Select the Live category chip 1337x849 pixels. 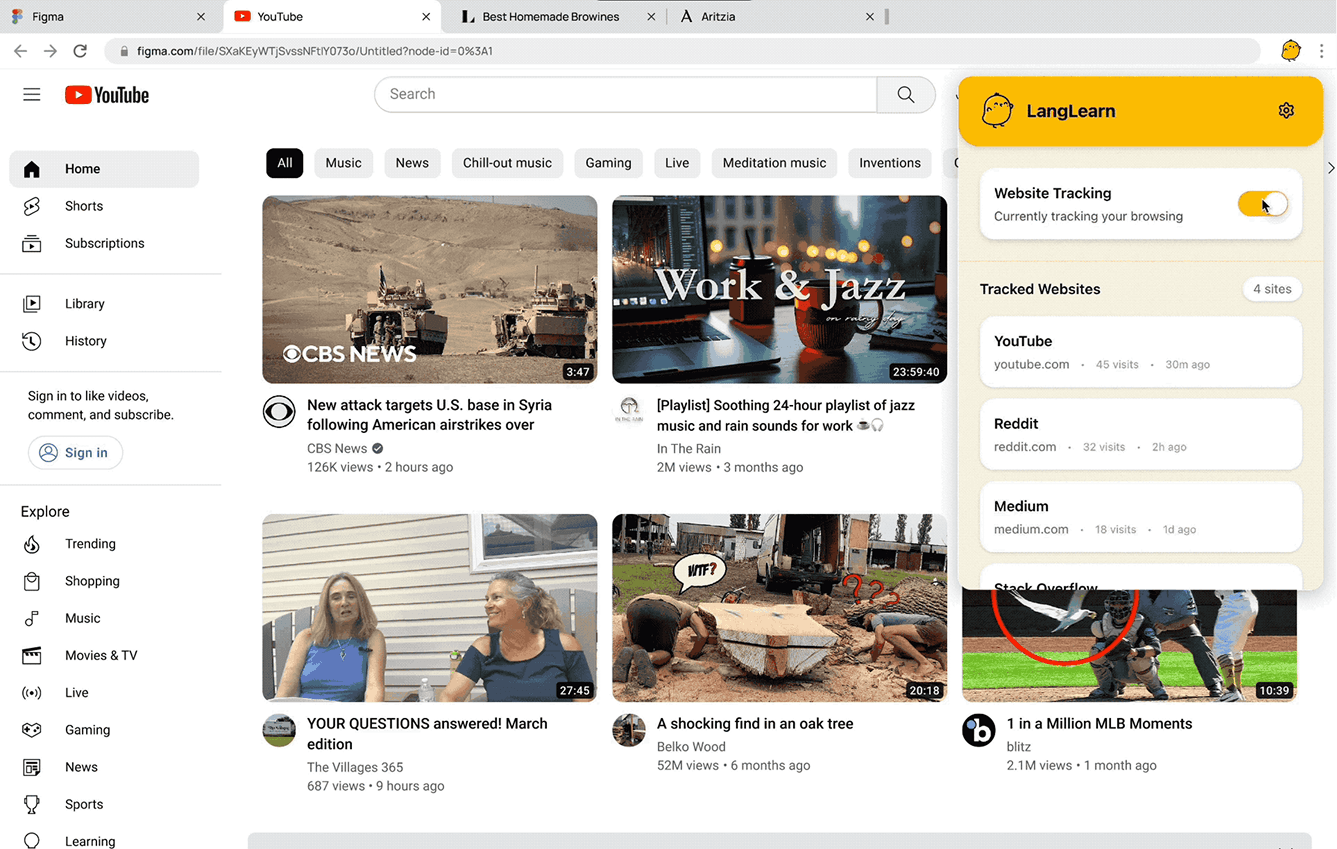coord(677,163)
